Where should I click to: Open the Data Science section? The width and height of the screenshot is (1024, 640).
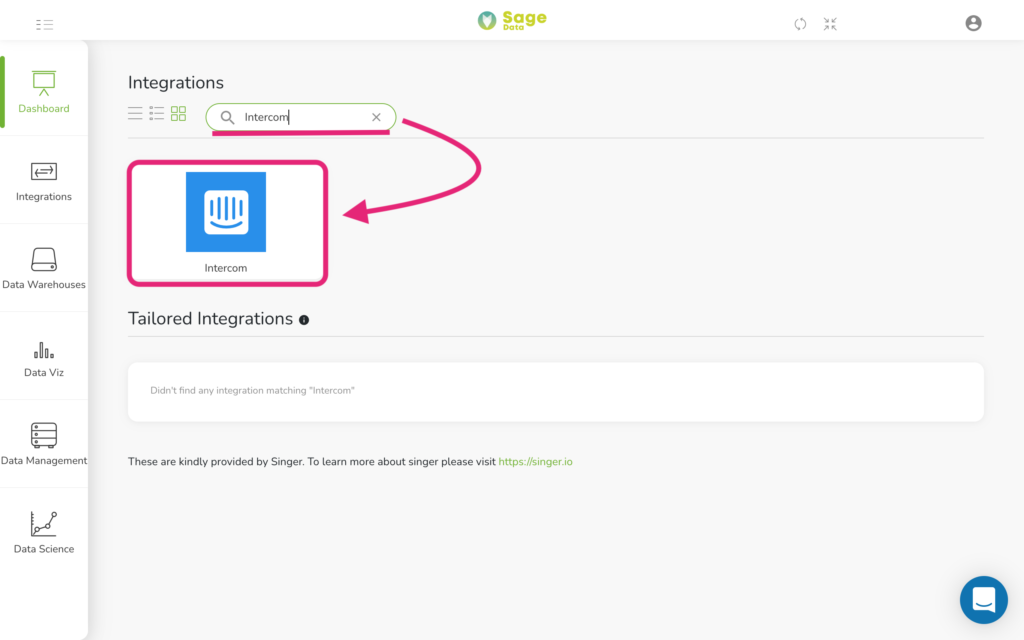coord(44,532)
